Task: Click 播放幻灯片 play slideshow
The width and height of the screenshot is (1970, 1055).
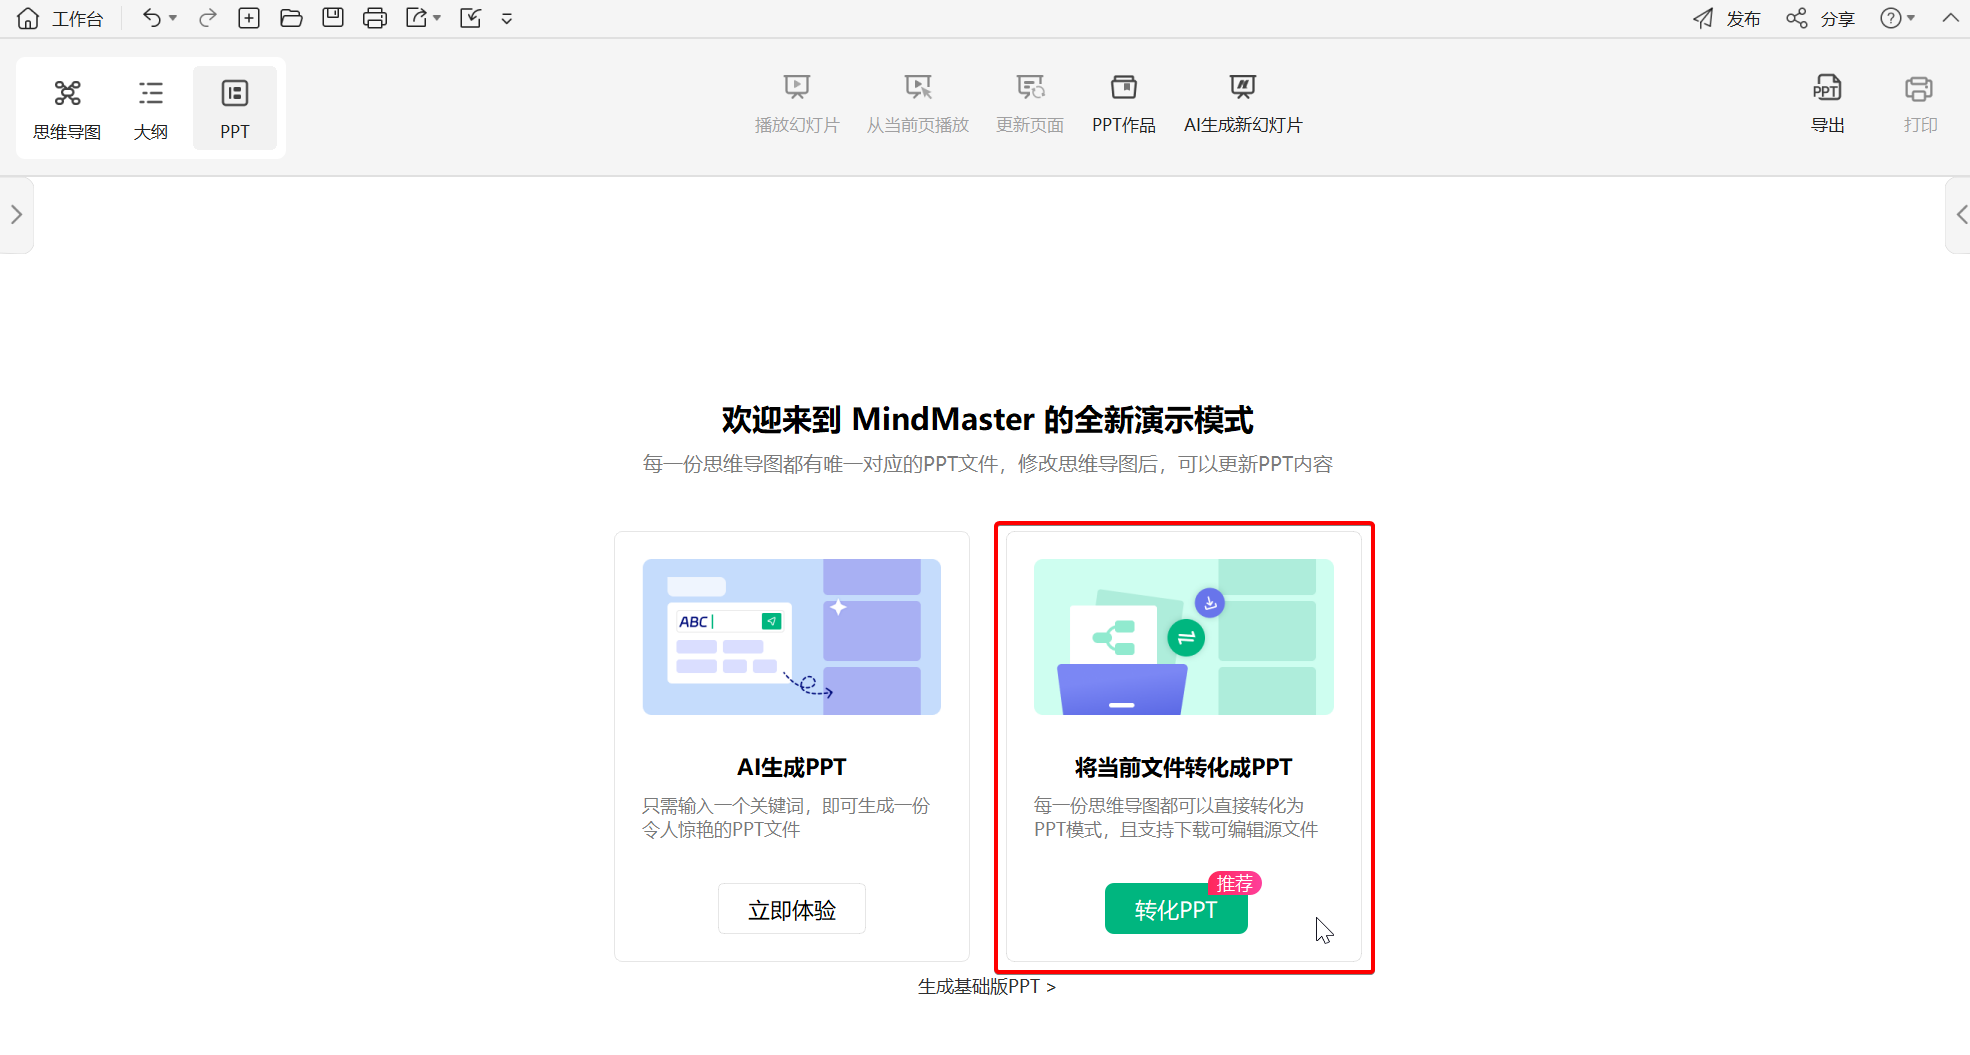Action: (x=797, y=104)
